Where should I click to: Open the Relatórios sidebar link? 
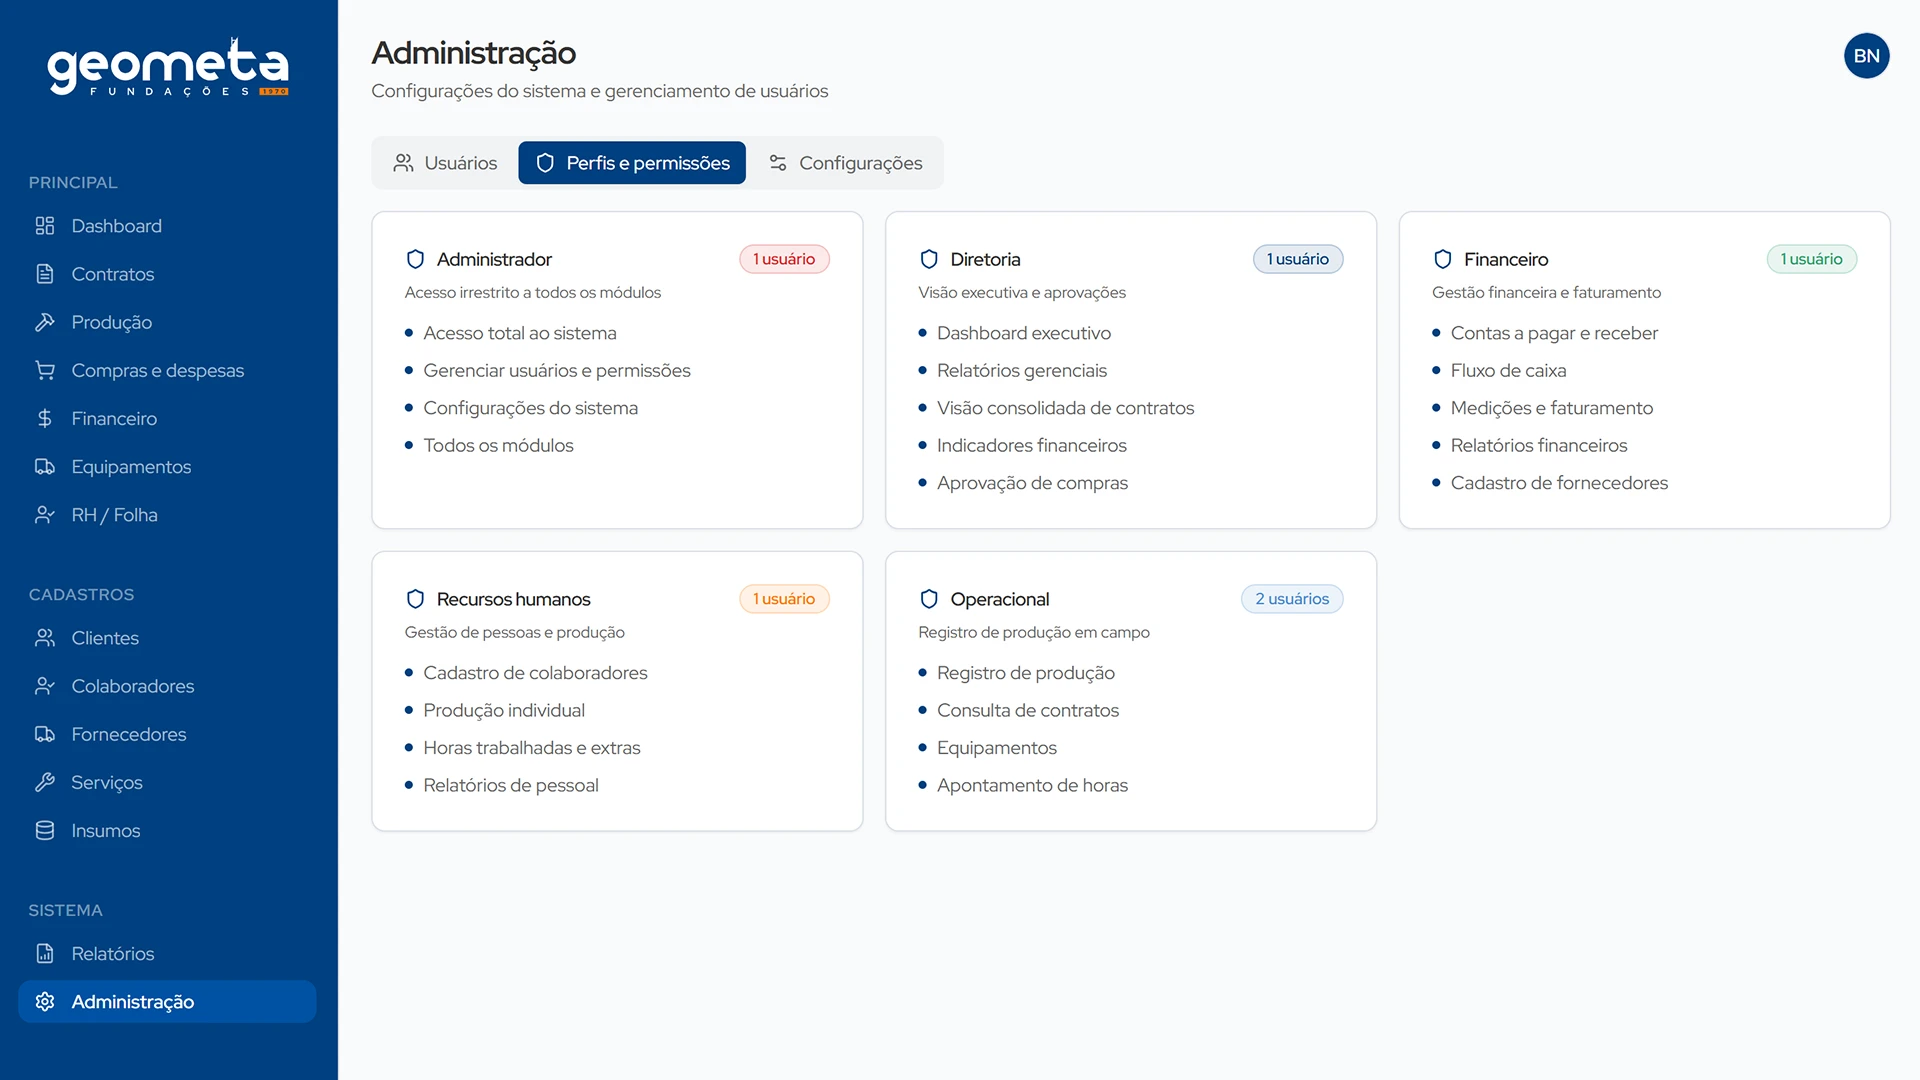click(x=112, y=954)
